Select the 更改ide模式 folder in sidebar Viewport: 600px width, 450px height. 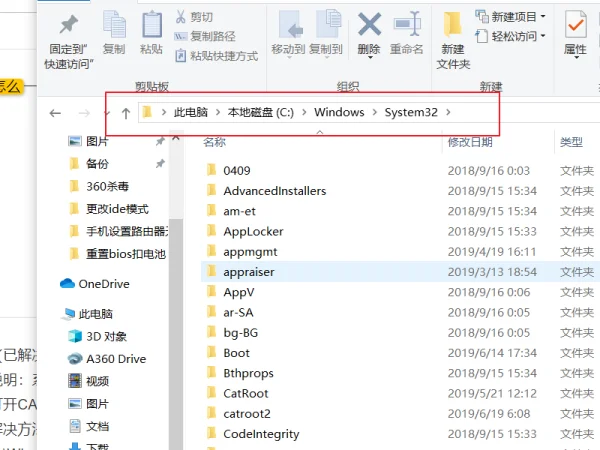click(116, 209)
